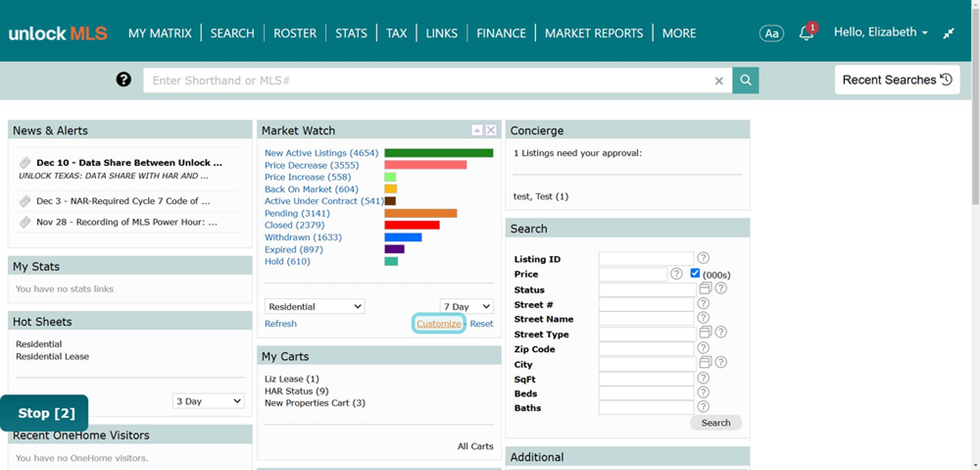The width and height of the screenshot is (980, 470).
Task: Open the Price field help icon
Action: point(676,274)
